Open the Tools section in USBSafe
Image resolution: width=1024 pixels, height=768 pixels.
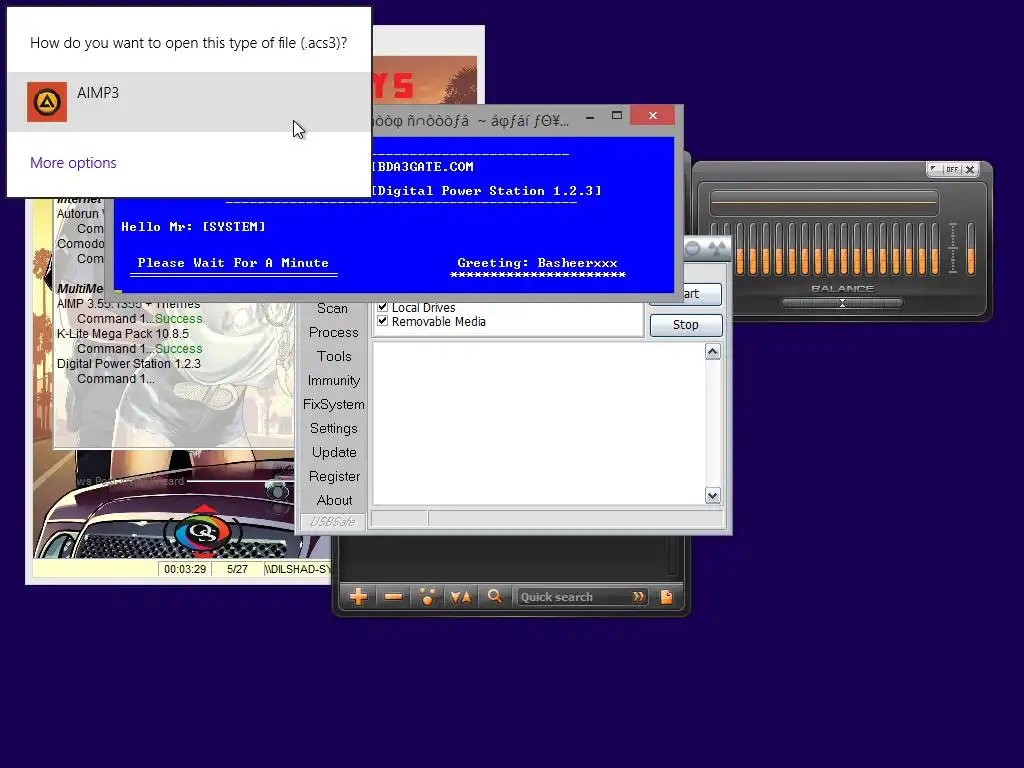[334, 356]
